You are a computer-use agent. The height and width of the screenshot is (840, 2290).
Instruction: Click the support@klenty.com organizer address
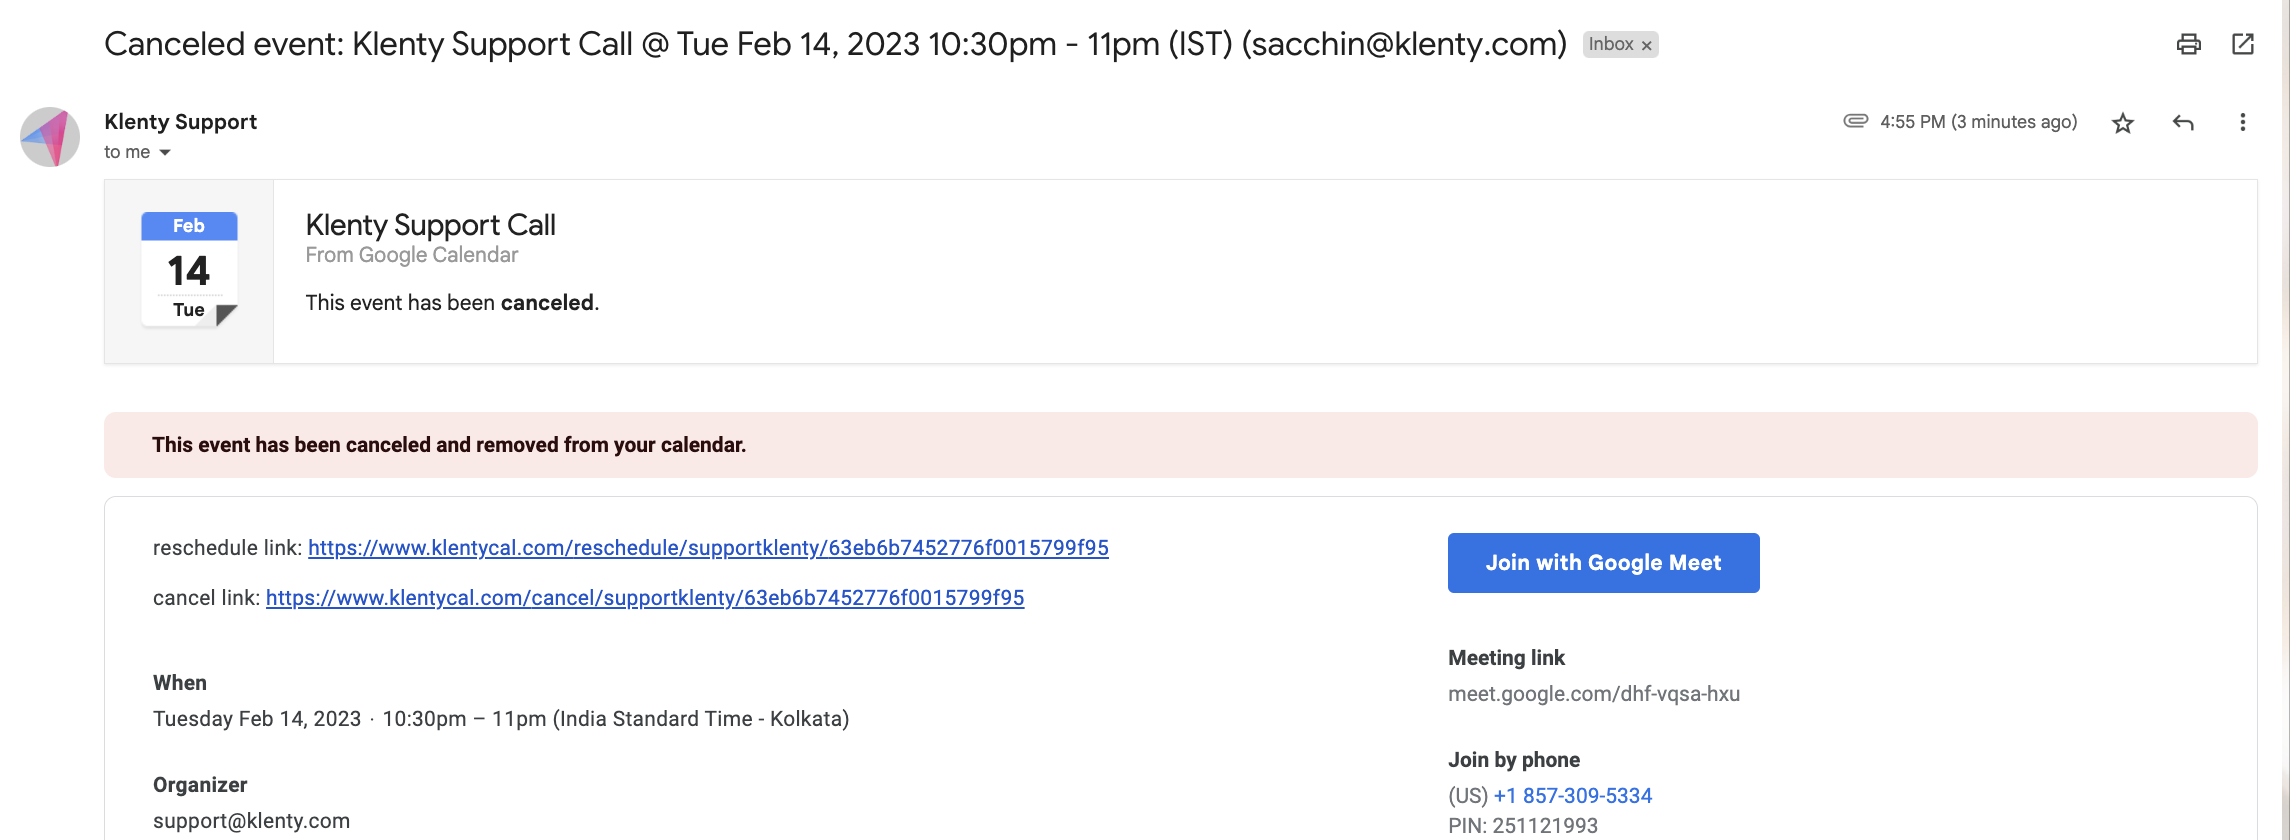251,821
